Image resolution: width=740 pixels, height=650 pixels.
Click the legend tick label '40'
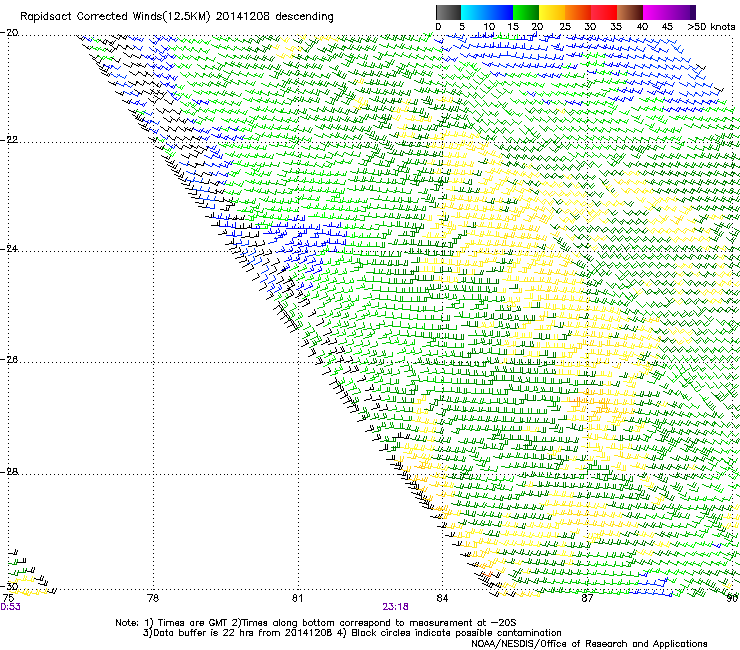(642, 27)
